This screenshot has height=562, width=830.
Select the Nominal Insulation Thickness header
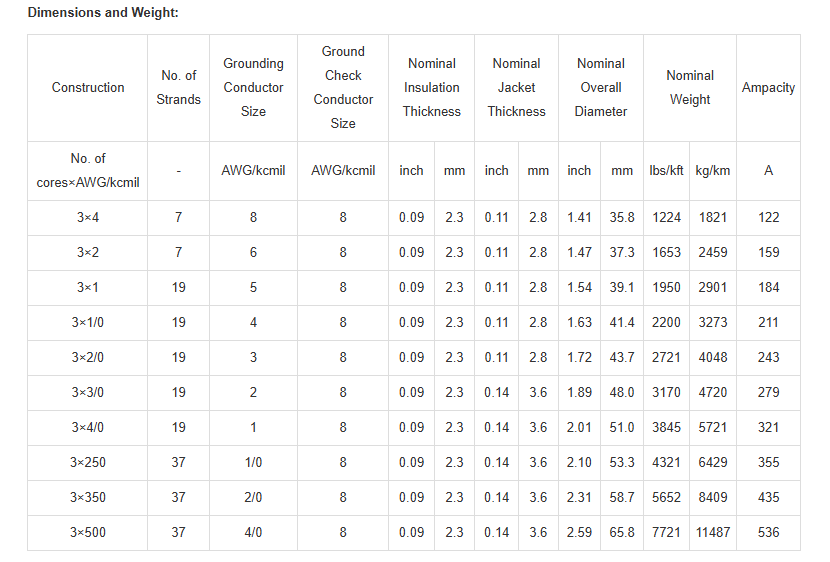point(431,87)
